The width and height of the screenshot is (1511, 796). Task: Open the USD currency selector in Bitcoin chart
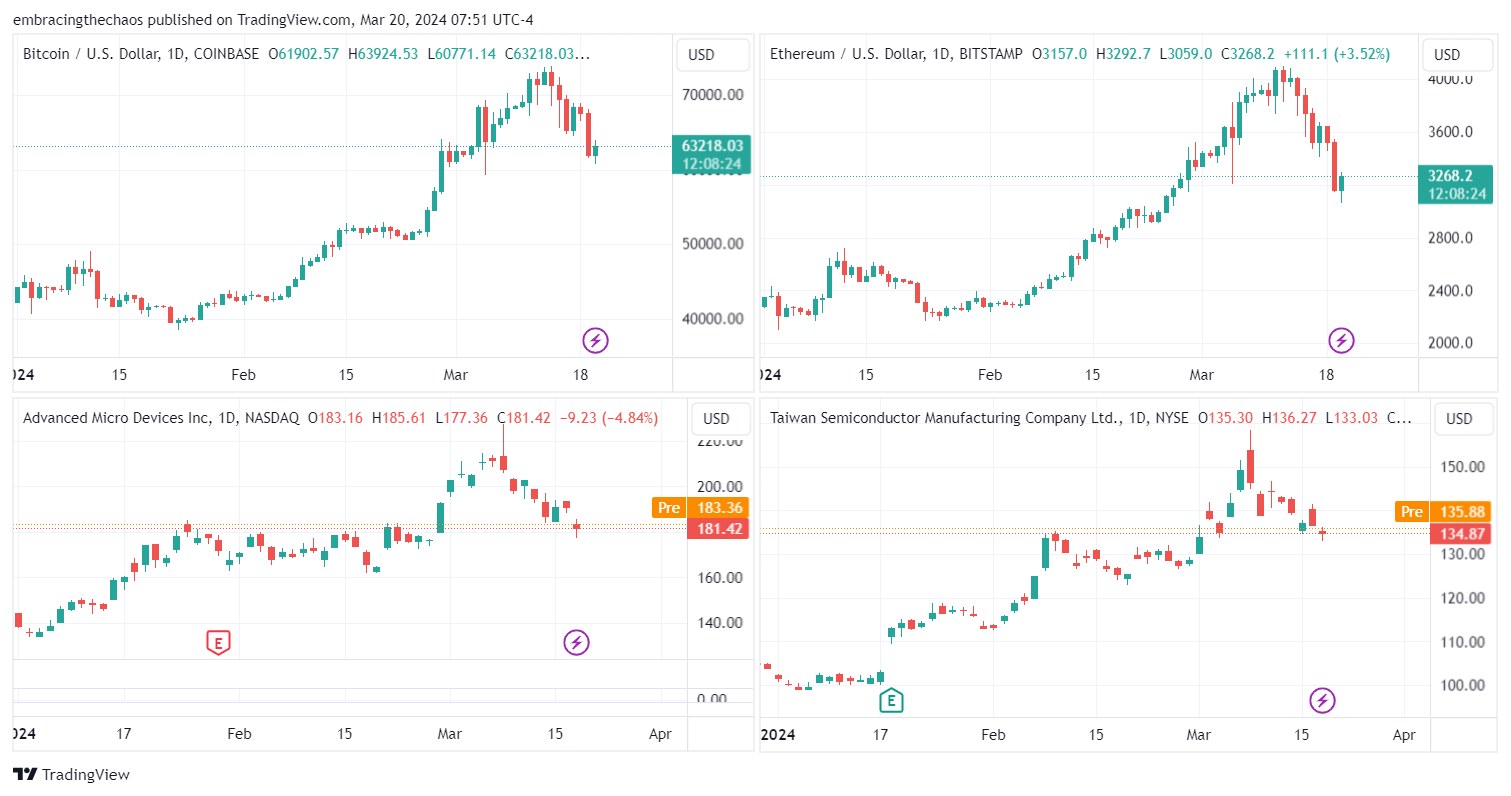pyautogui.click(x=713, y=55)
